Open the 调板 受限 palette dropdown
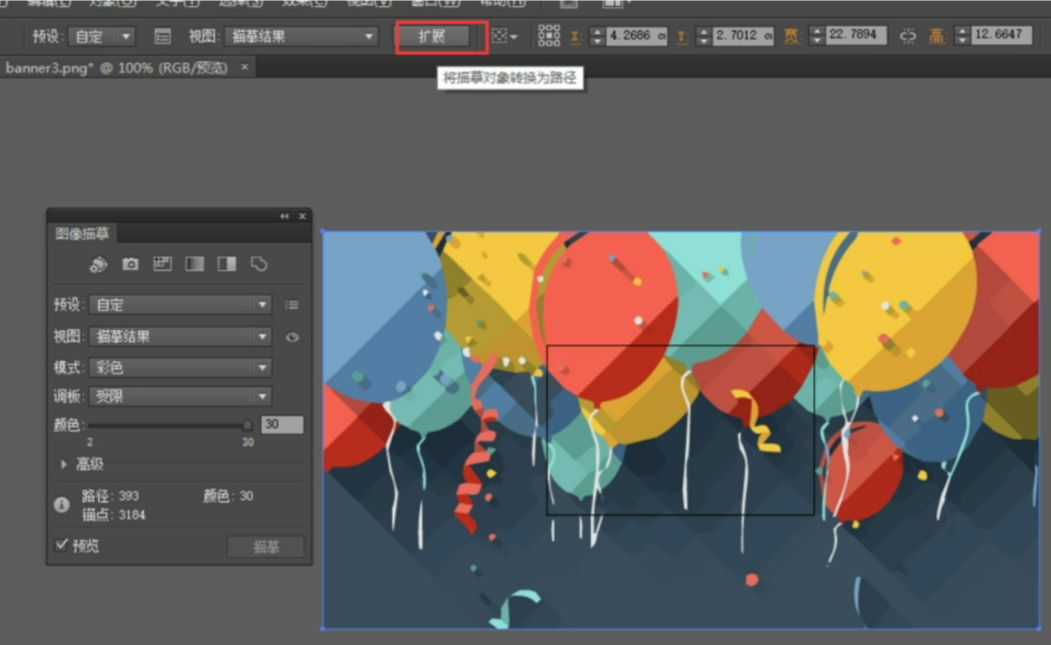This screenshot has width=1051, height=645. tap(180, 396)
